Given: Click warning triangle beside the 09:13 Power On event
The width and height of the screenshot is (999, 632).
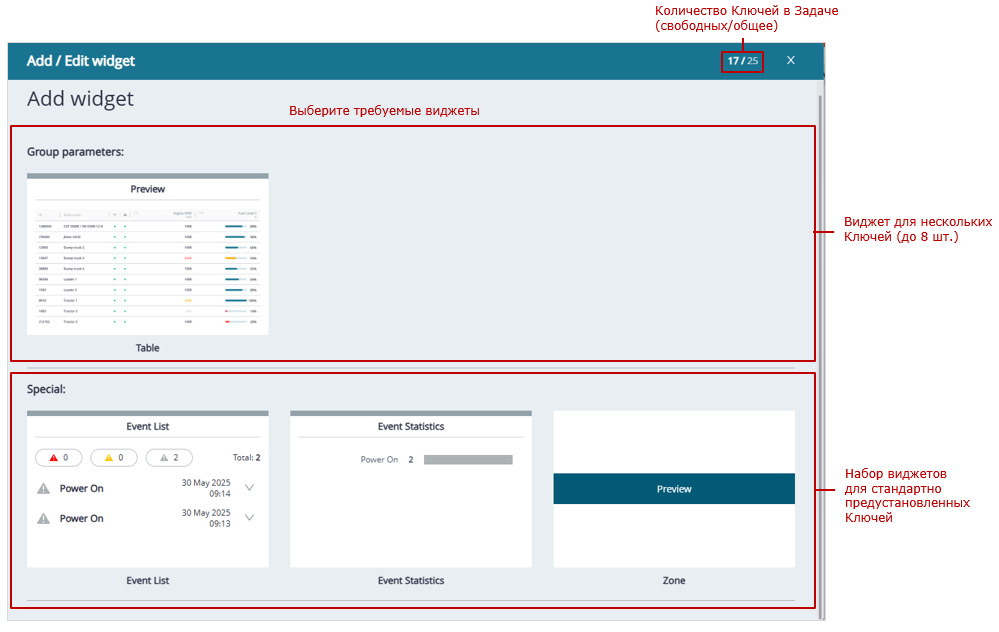Looking at the screenshot, I should click(43, 519).
